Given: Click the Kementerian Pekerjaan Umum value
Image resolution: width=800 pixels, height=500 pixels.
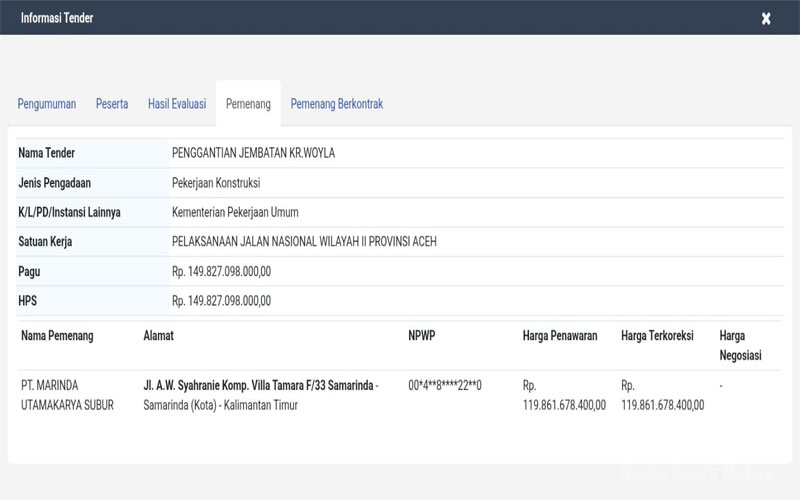Looking at the screenshot, I should point(235,212).
